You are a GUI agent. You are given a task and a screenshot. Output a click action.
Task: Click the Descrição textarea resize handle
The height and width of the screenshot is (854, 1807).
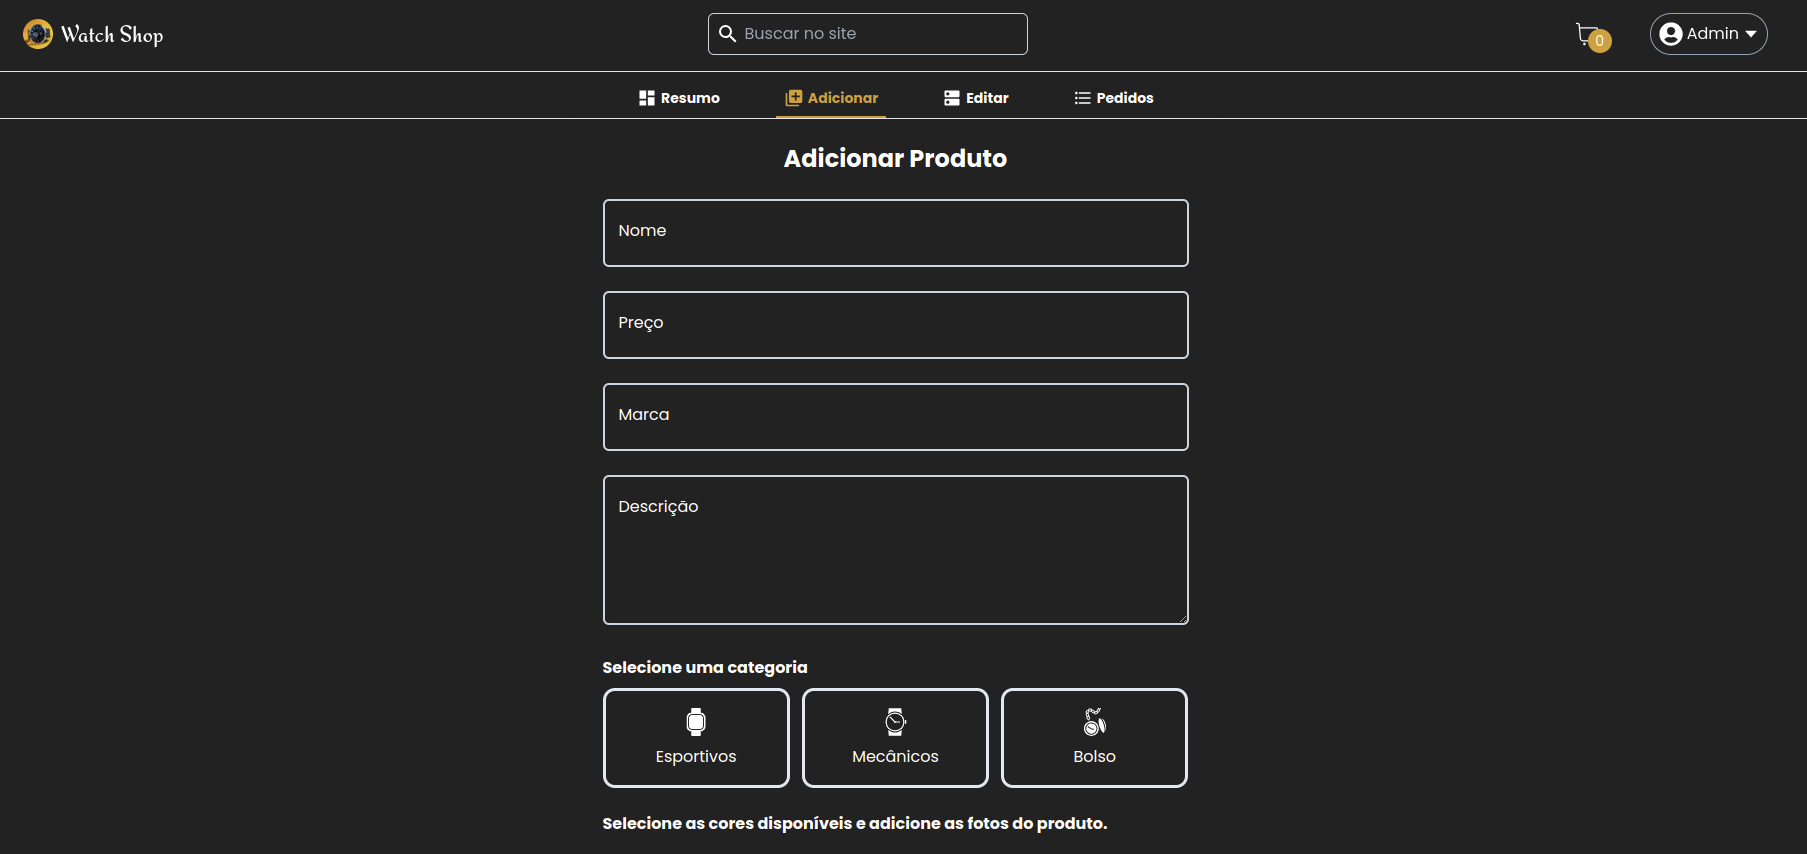pyautogui.click(x=1183, y=619)
